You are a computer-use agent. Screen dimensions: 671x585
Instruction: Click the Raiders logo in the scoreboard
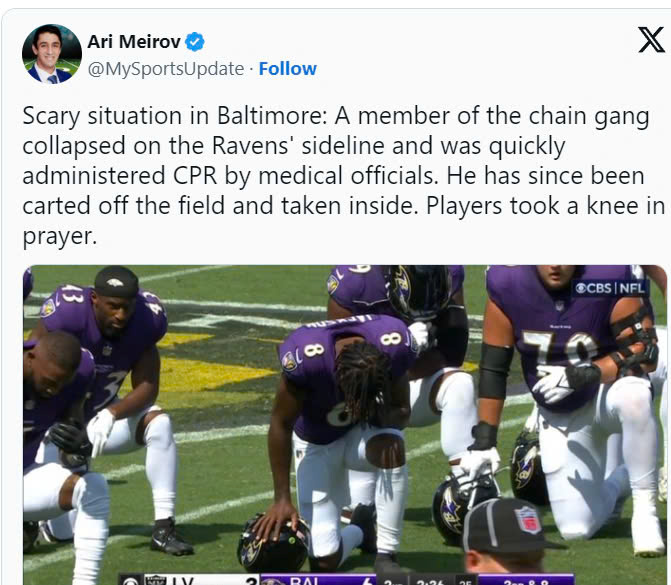155,581
